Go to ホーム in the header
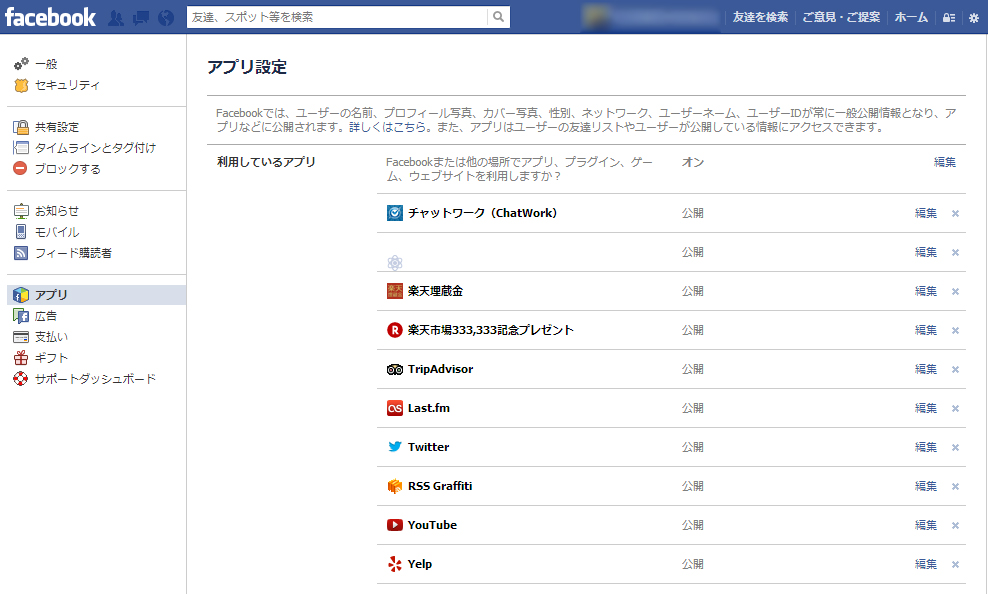Viewport: 988px width, 594px height. point(911,18)
